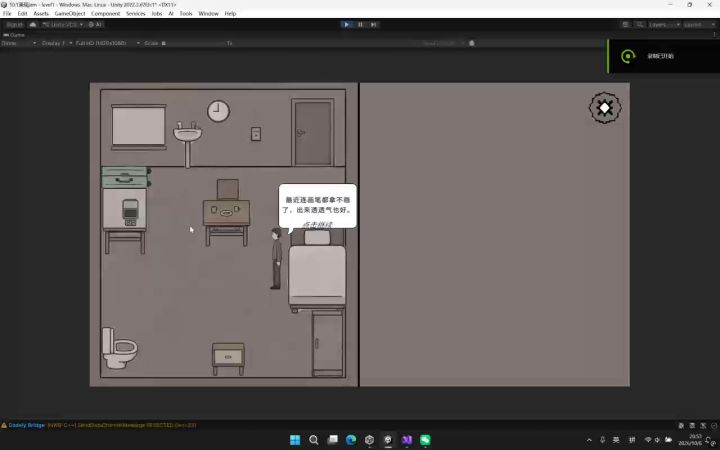Pause the running game
Image resolution: width=720 pixels, height=450 pixels.
(x=360, y=24)
